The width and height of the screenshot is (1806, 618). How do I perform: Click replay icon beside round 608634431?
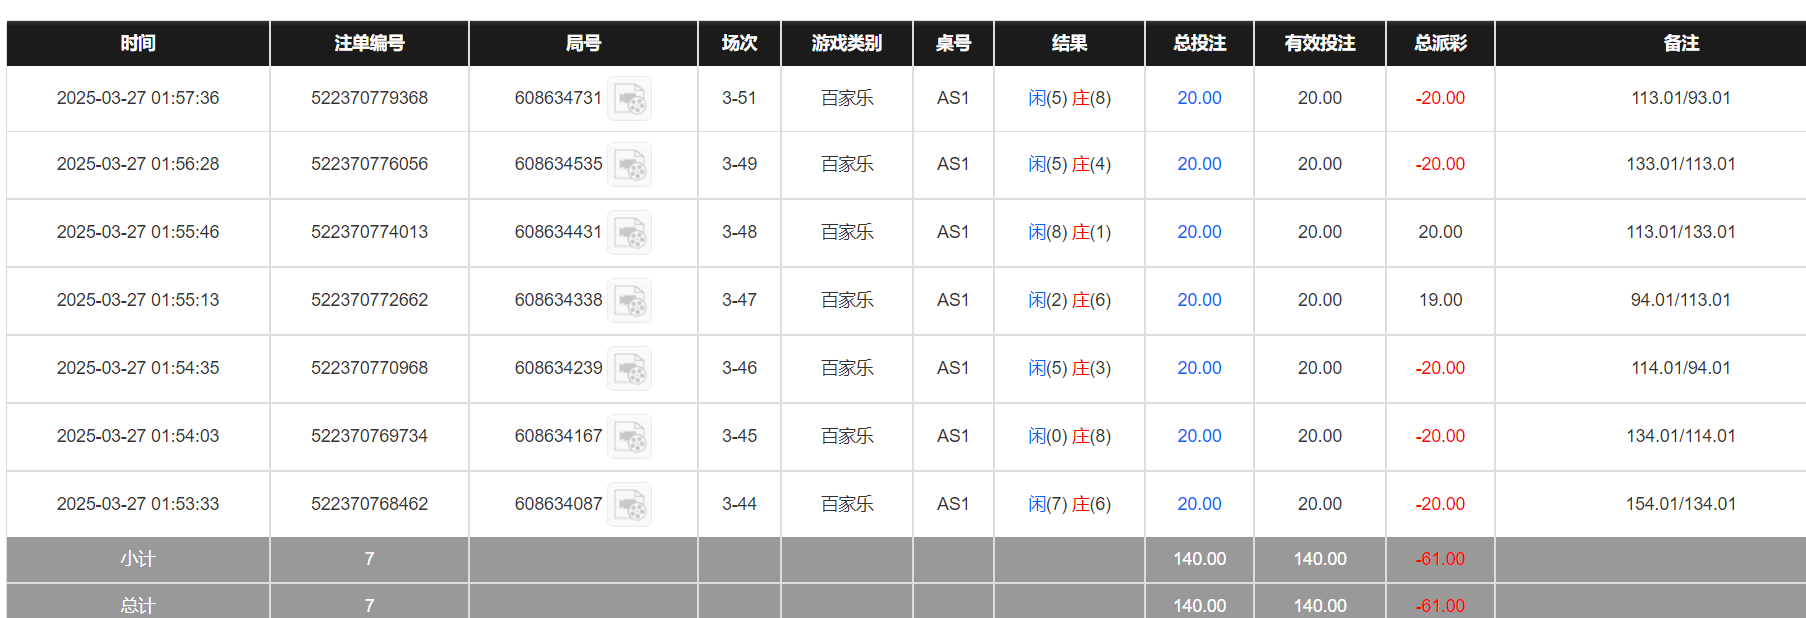tap(630, 233)
